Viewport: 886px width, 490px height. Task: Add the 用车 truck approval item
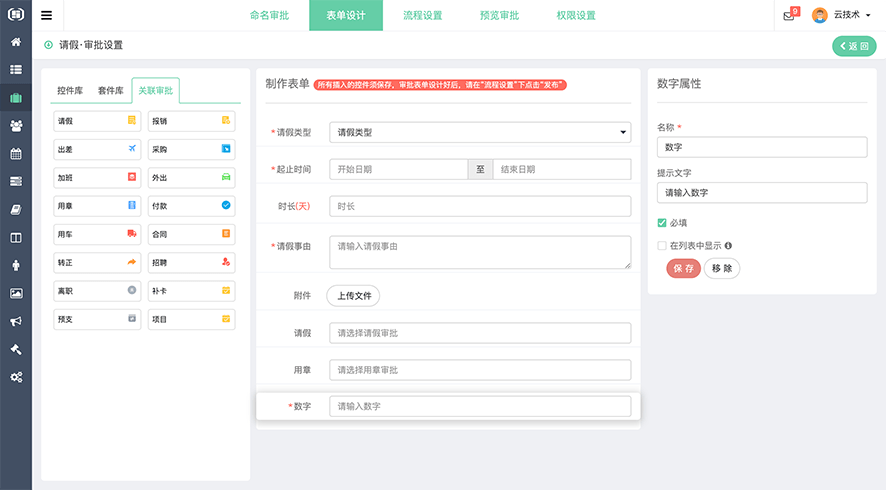click(x=97, y=234)
